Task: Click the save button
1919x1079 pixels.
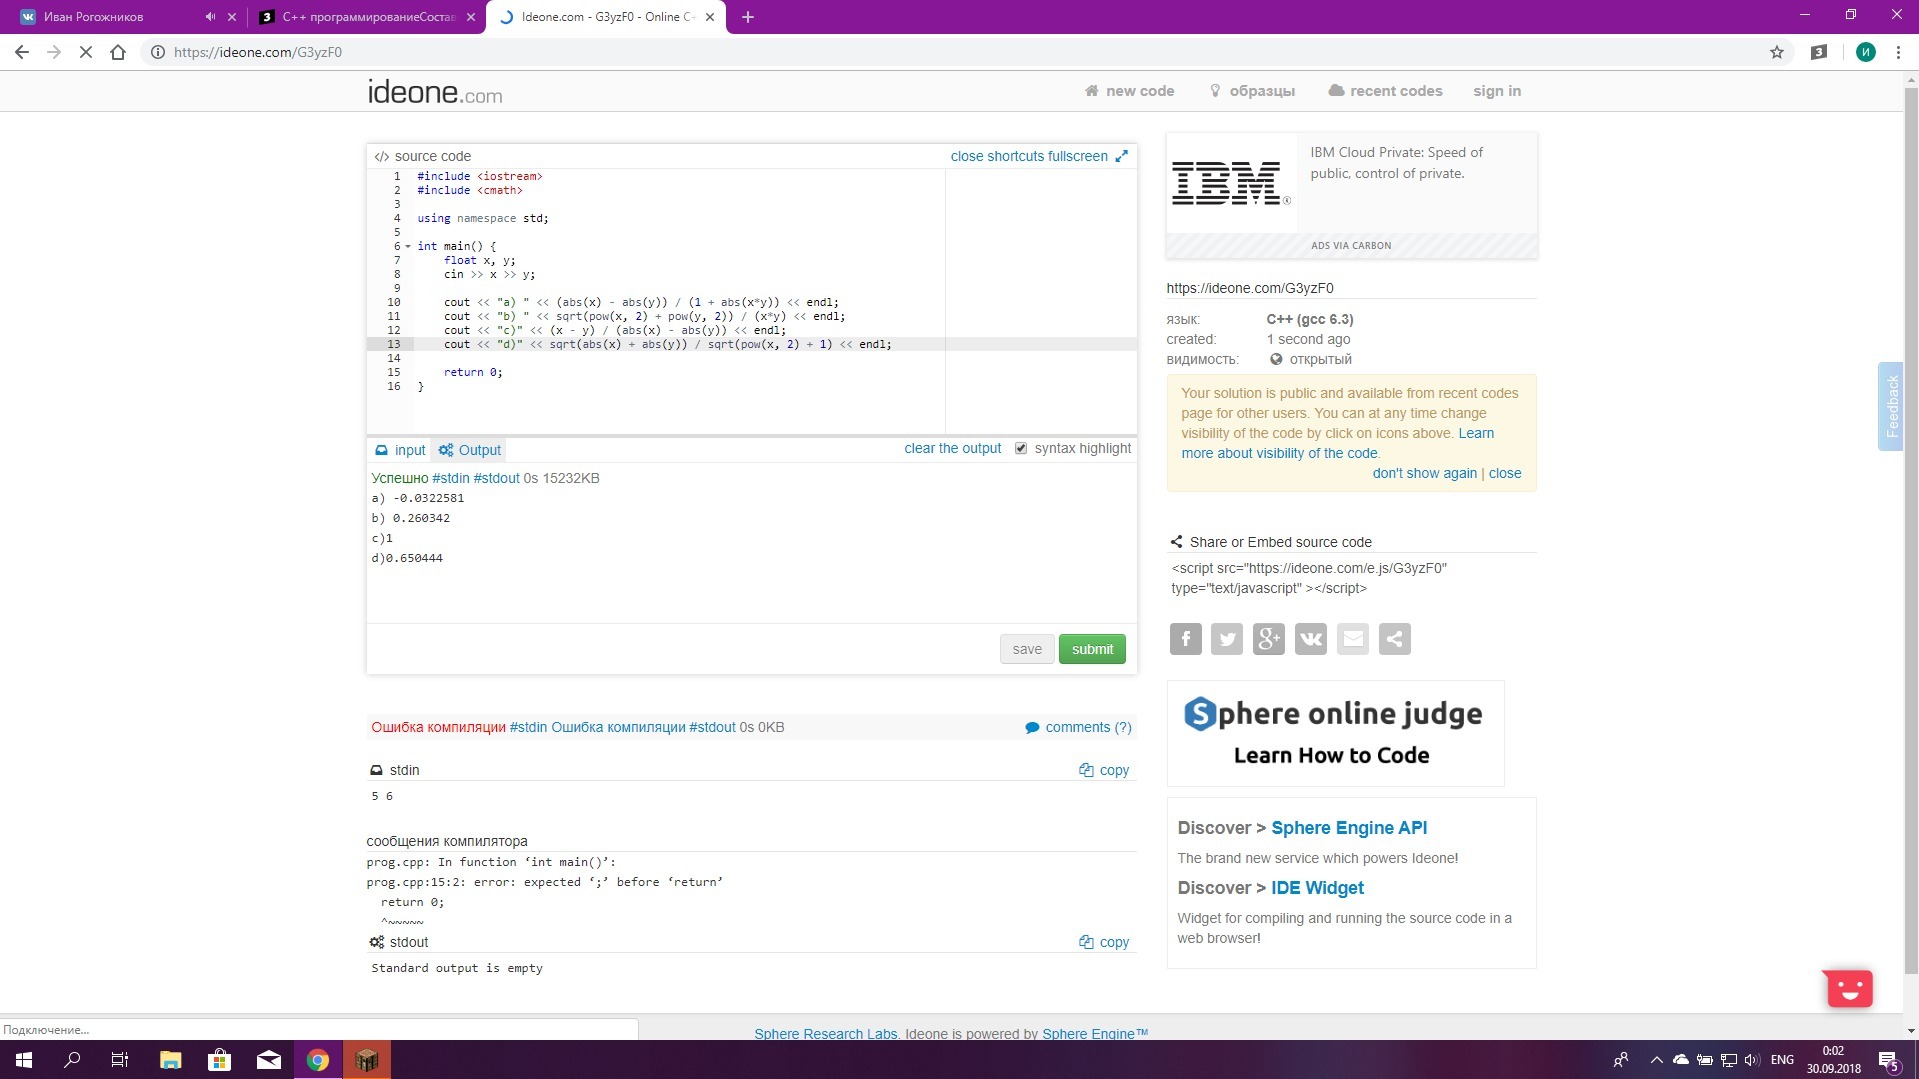Action: point(1027,649)
